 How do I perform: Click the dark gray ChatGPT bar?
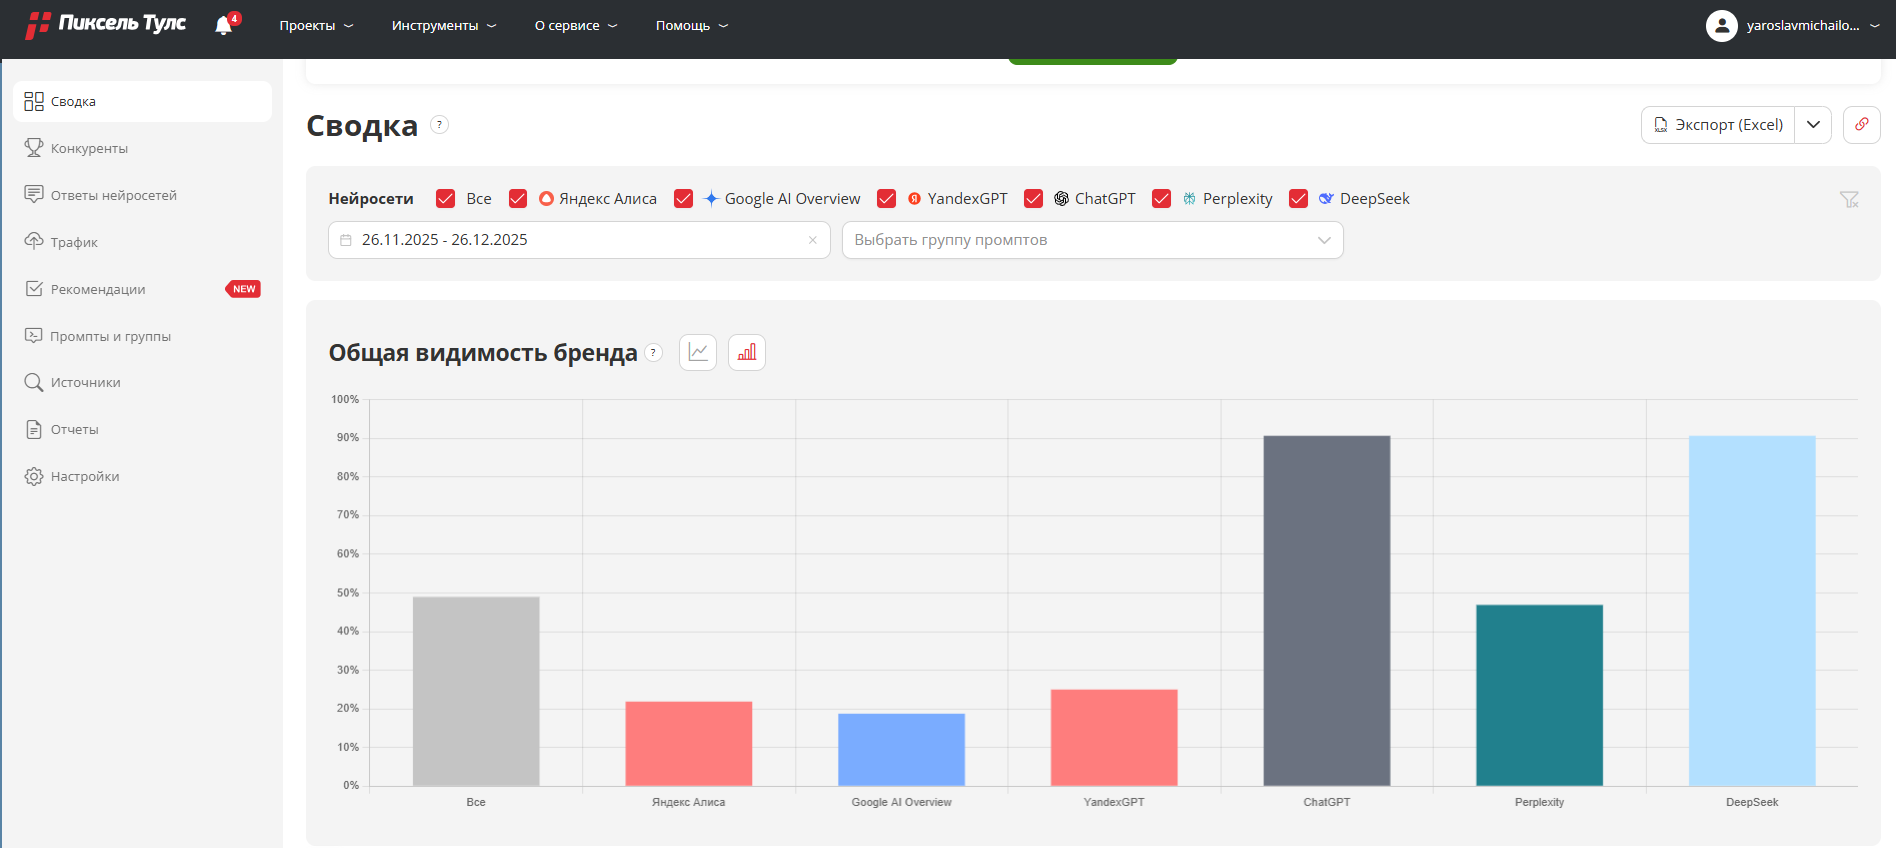[1326, 610]
